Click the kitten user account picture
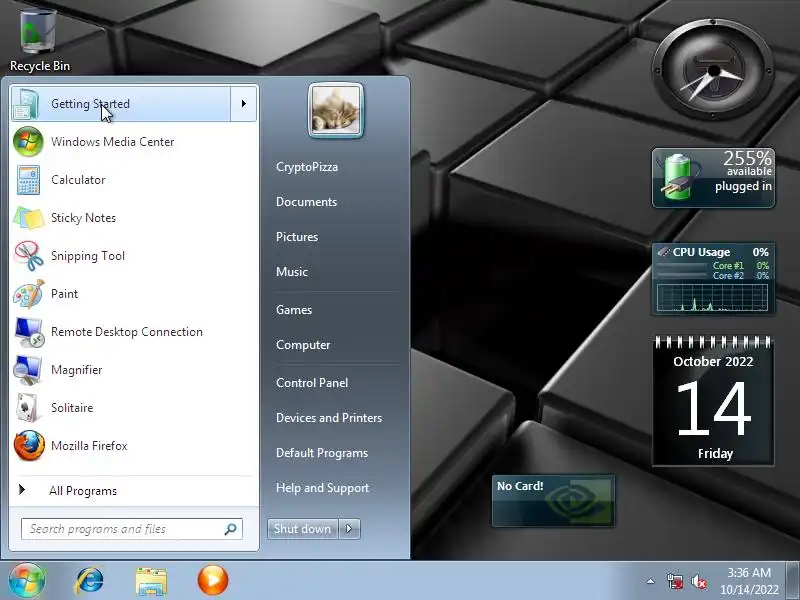The height and width of the screenshot is (600, 800). pyautogui.click(x=336, y=111)
